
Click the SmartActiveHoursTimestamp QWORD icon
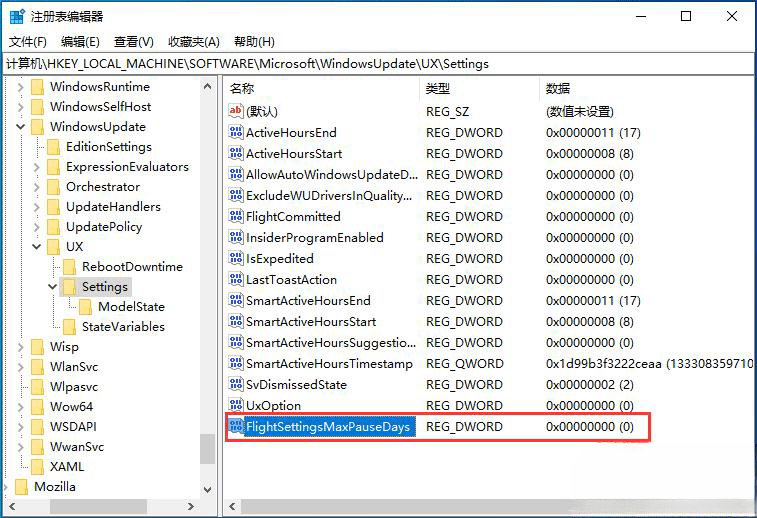(x=236, y=364)
